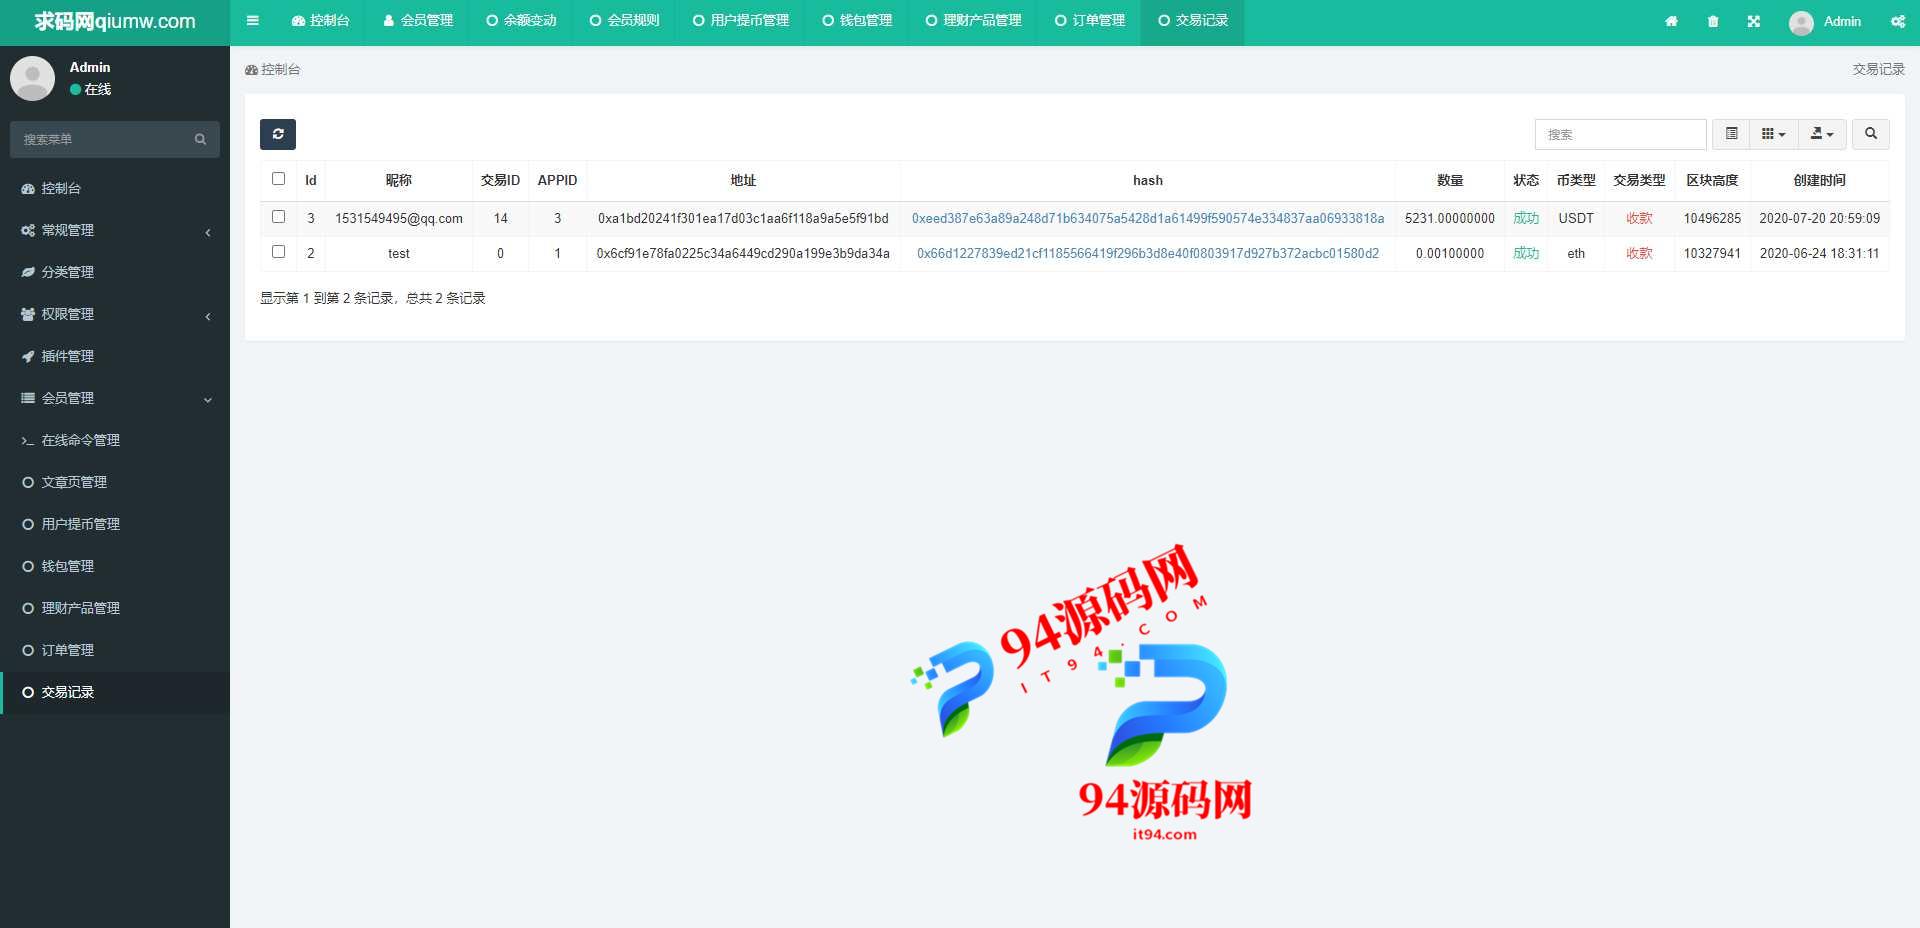Click the 数量 column header
The width and height of the screenshot is (1920, 928).
coord(1450,180)
